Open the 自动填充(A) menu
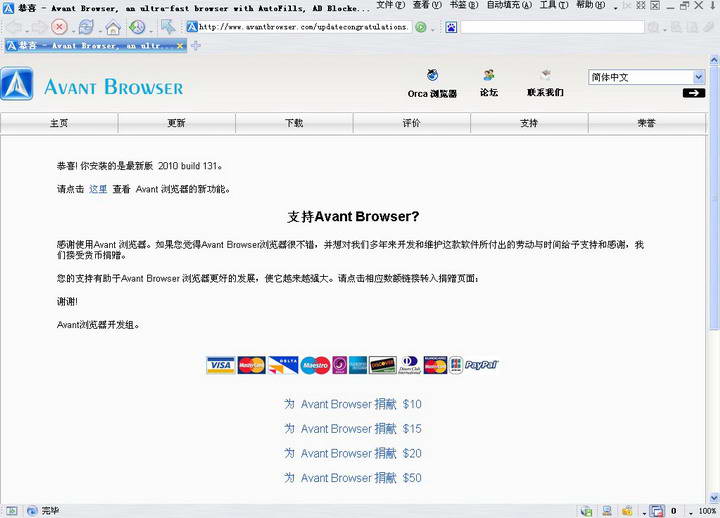Screen dimensions: 720x518 (x=509, y=5)
